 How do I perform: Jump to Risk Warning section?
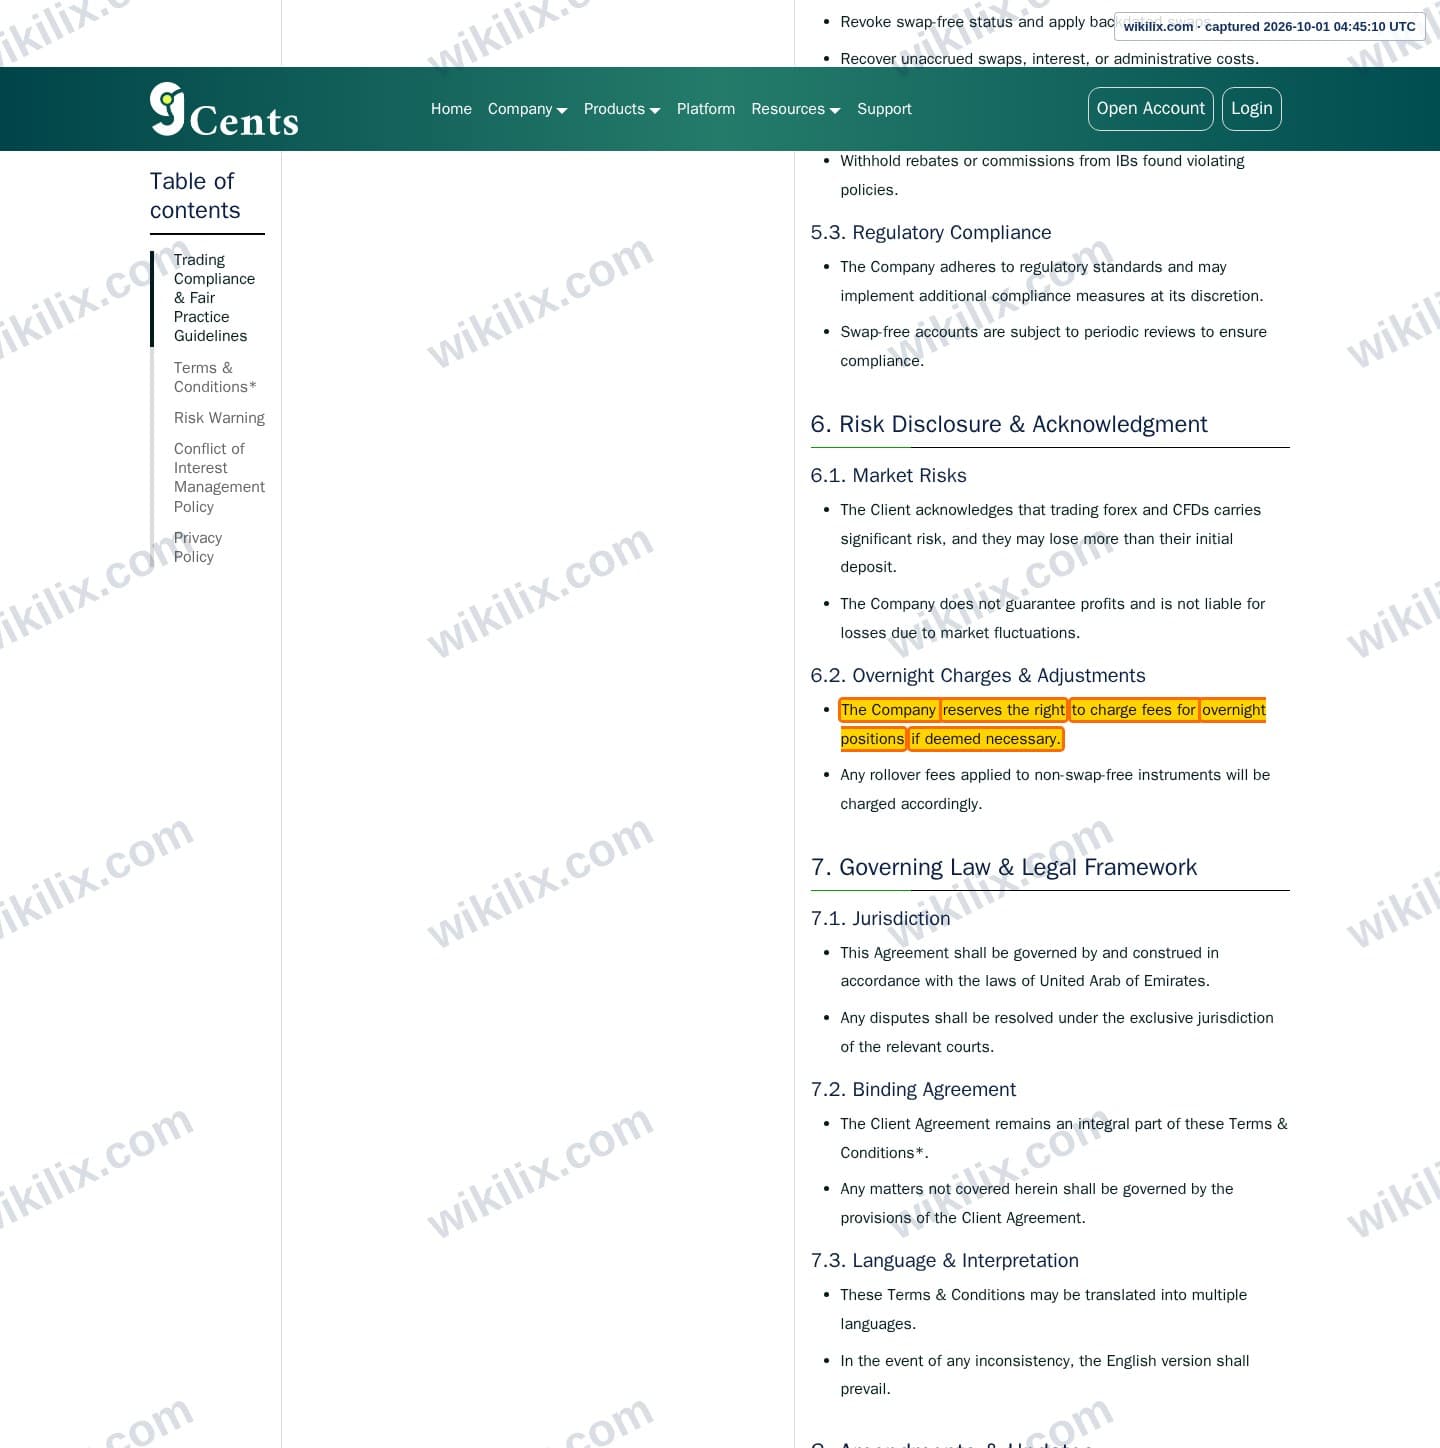tap(219, 418)
